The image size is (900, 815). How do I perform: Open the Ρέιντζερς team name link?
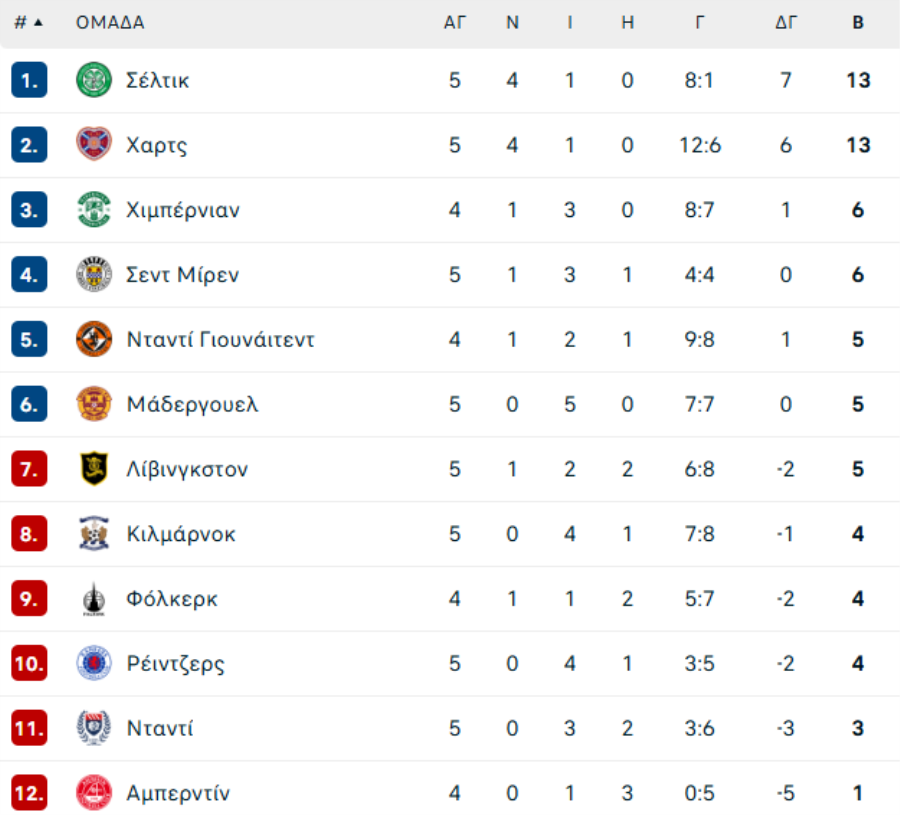(176, 664)
